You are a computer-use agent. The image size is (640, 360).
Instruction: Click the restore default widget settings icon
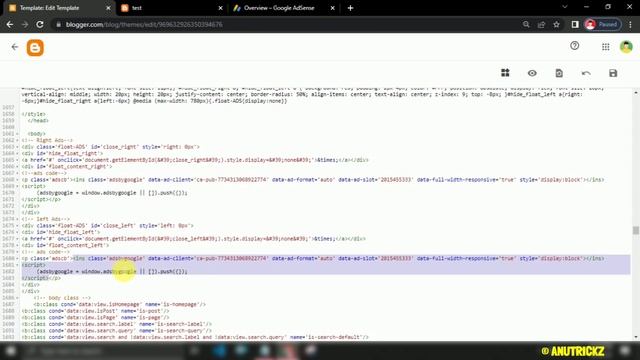(559, 73)
